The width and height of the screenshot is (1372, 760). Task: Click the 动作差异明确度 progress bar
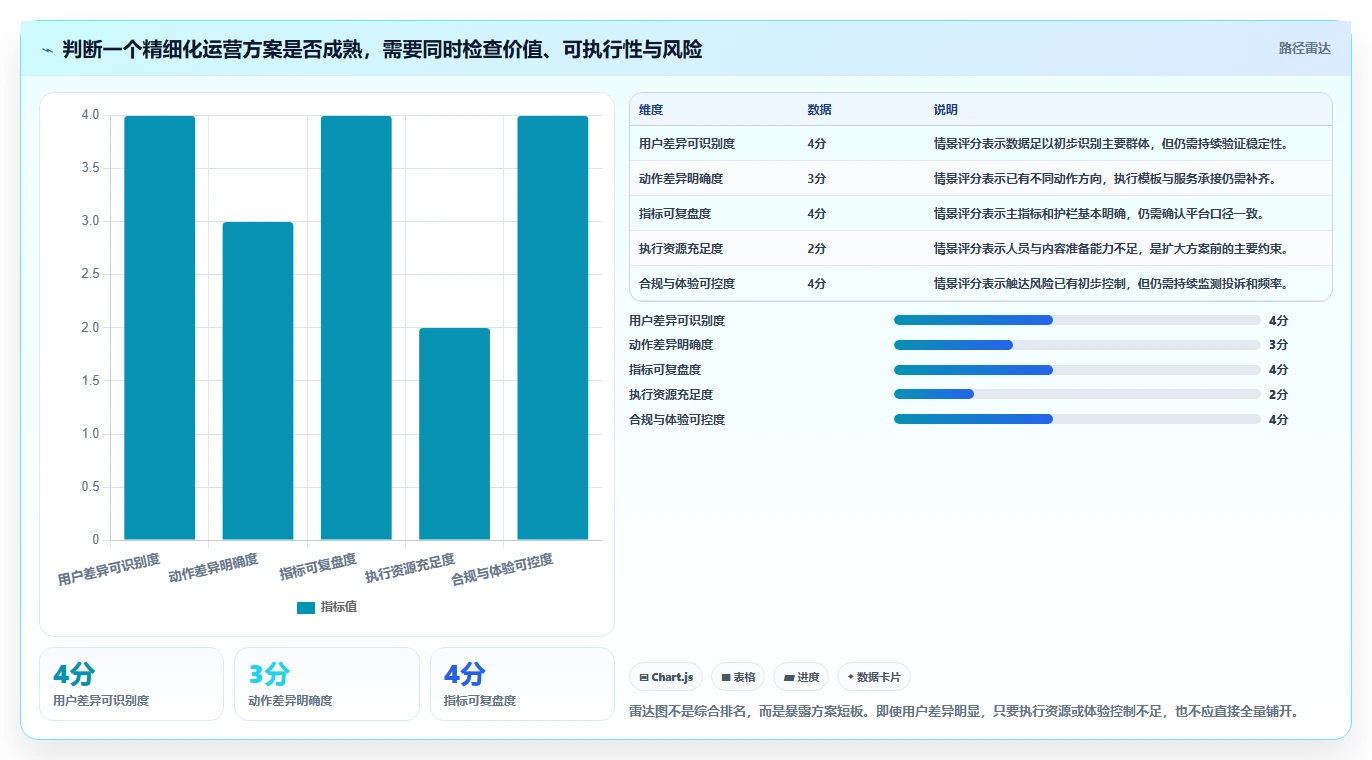point(1077,345)
